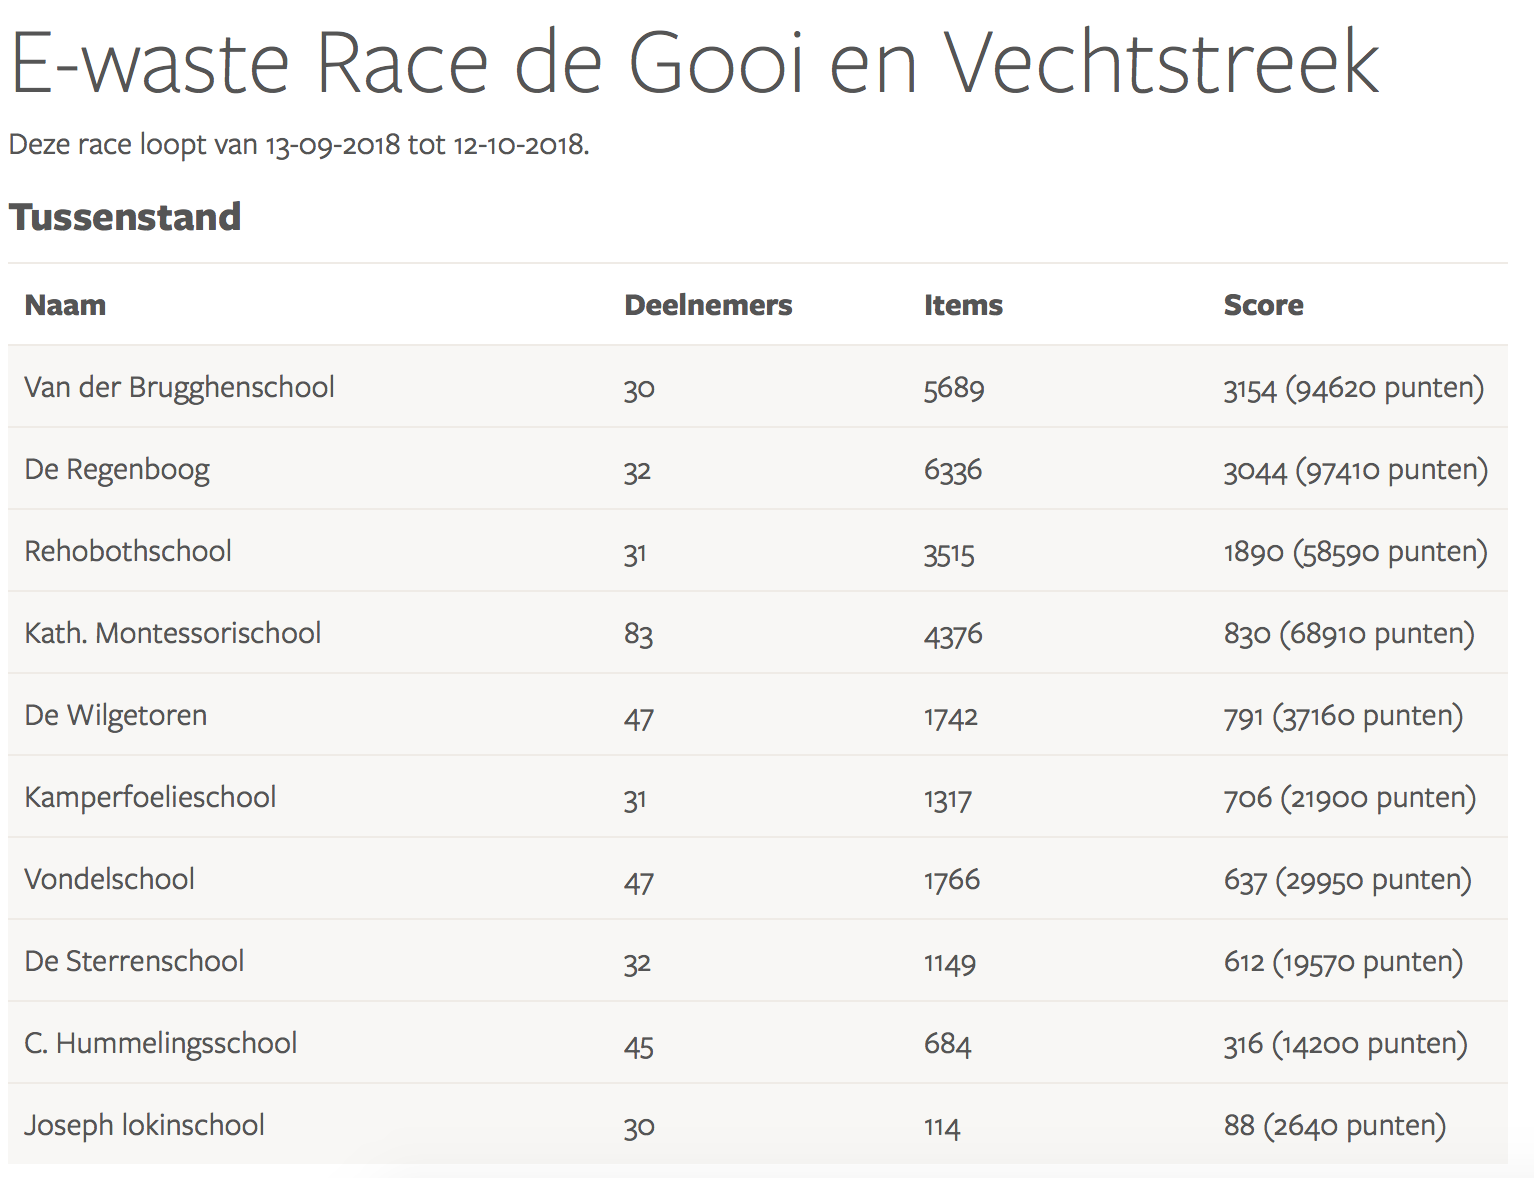Select De Sterrenschool in the table
This screenshot has width=1534, height=1178.
[134, 961]
